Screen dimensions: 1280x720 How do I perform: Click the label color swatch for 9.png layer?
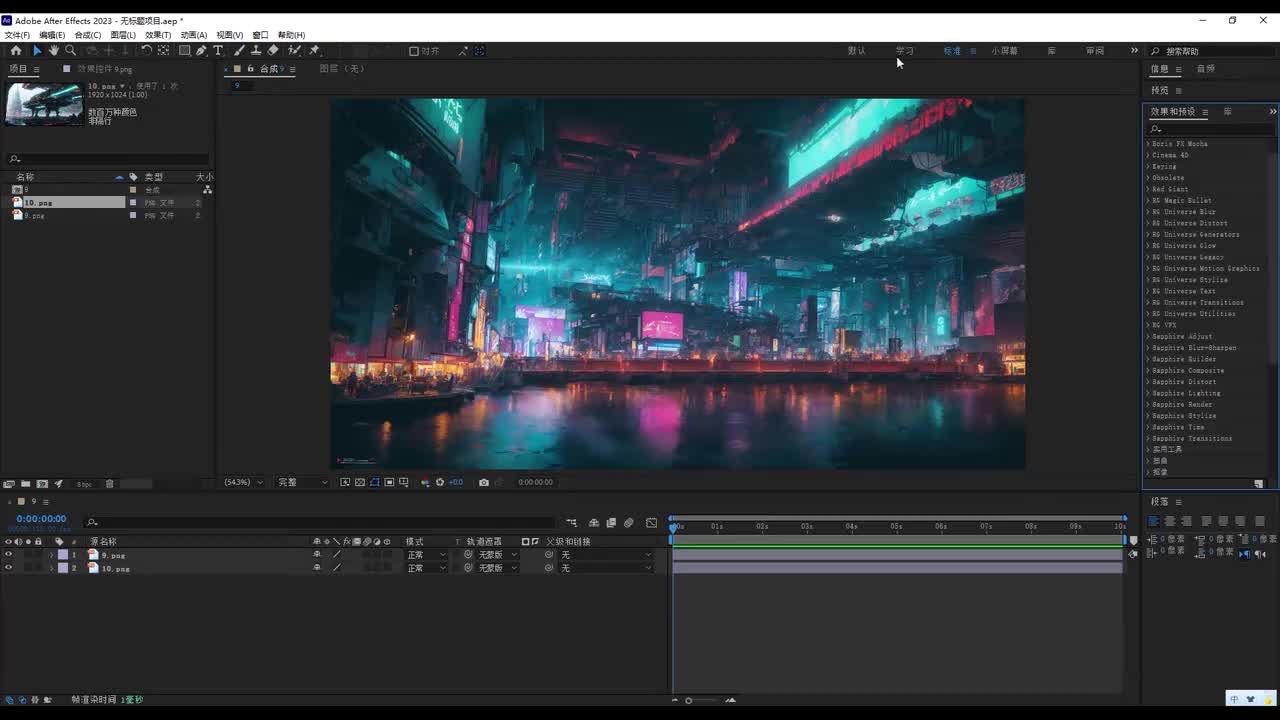pyautogui.click(x=63, y=555)
